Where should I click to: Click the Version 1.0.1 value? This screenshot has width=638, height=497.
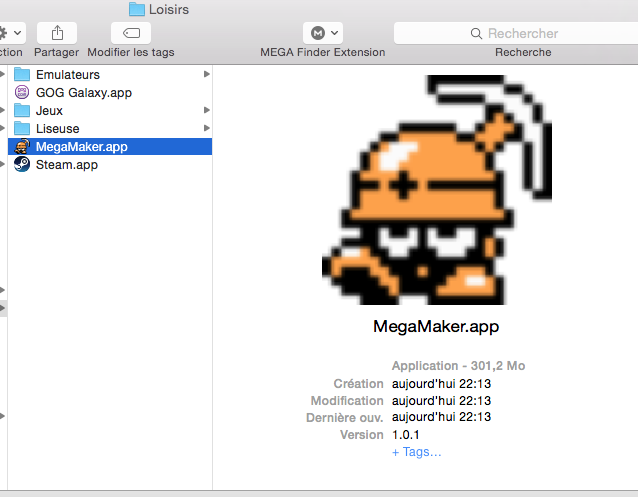[406, 435]
